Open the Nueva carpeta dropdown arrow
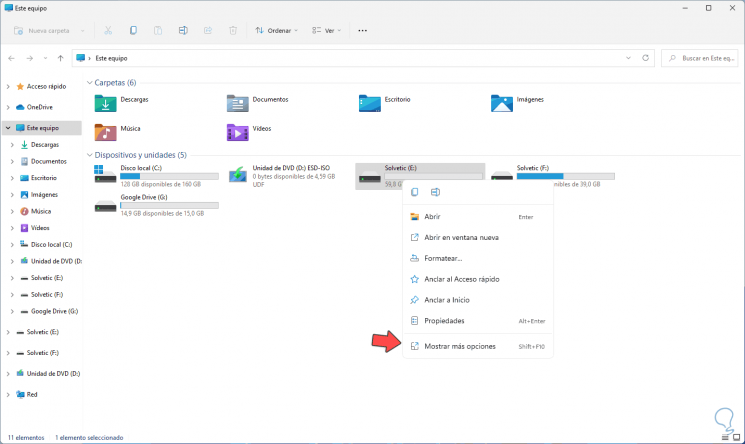Screen dimensions: 745x444 point(83,30)
